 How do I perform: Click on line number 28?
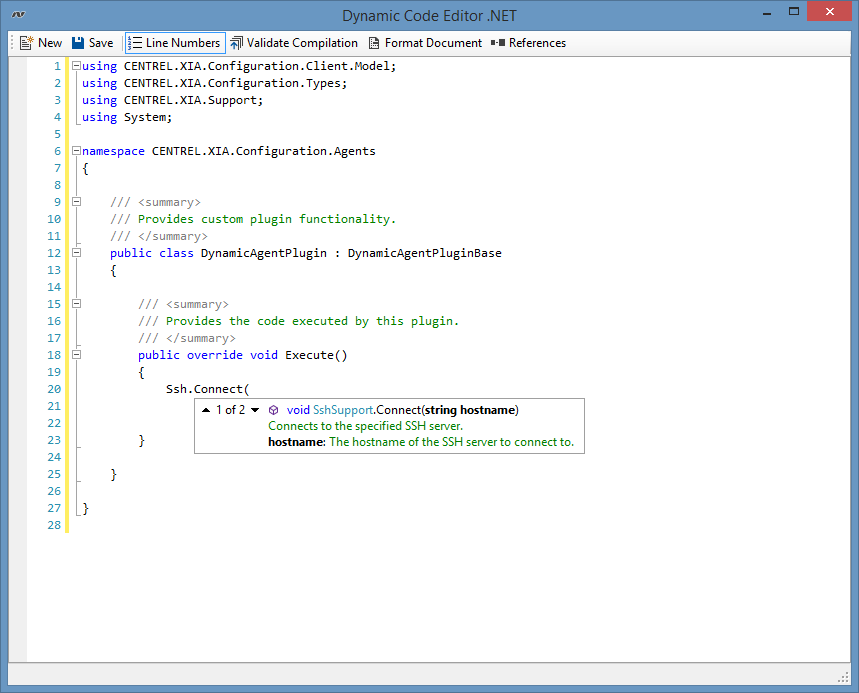(54, 525)
